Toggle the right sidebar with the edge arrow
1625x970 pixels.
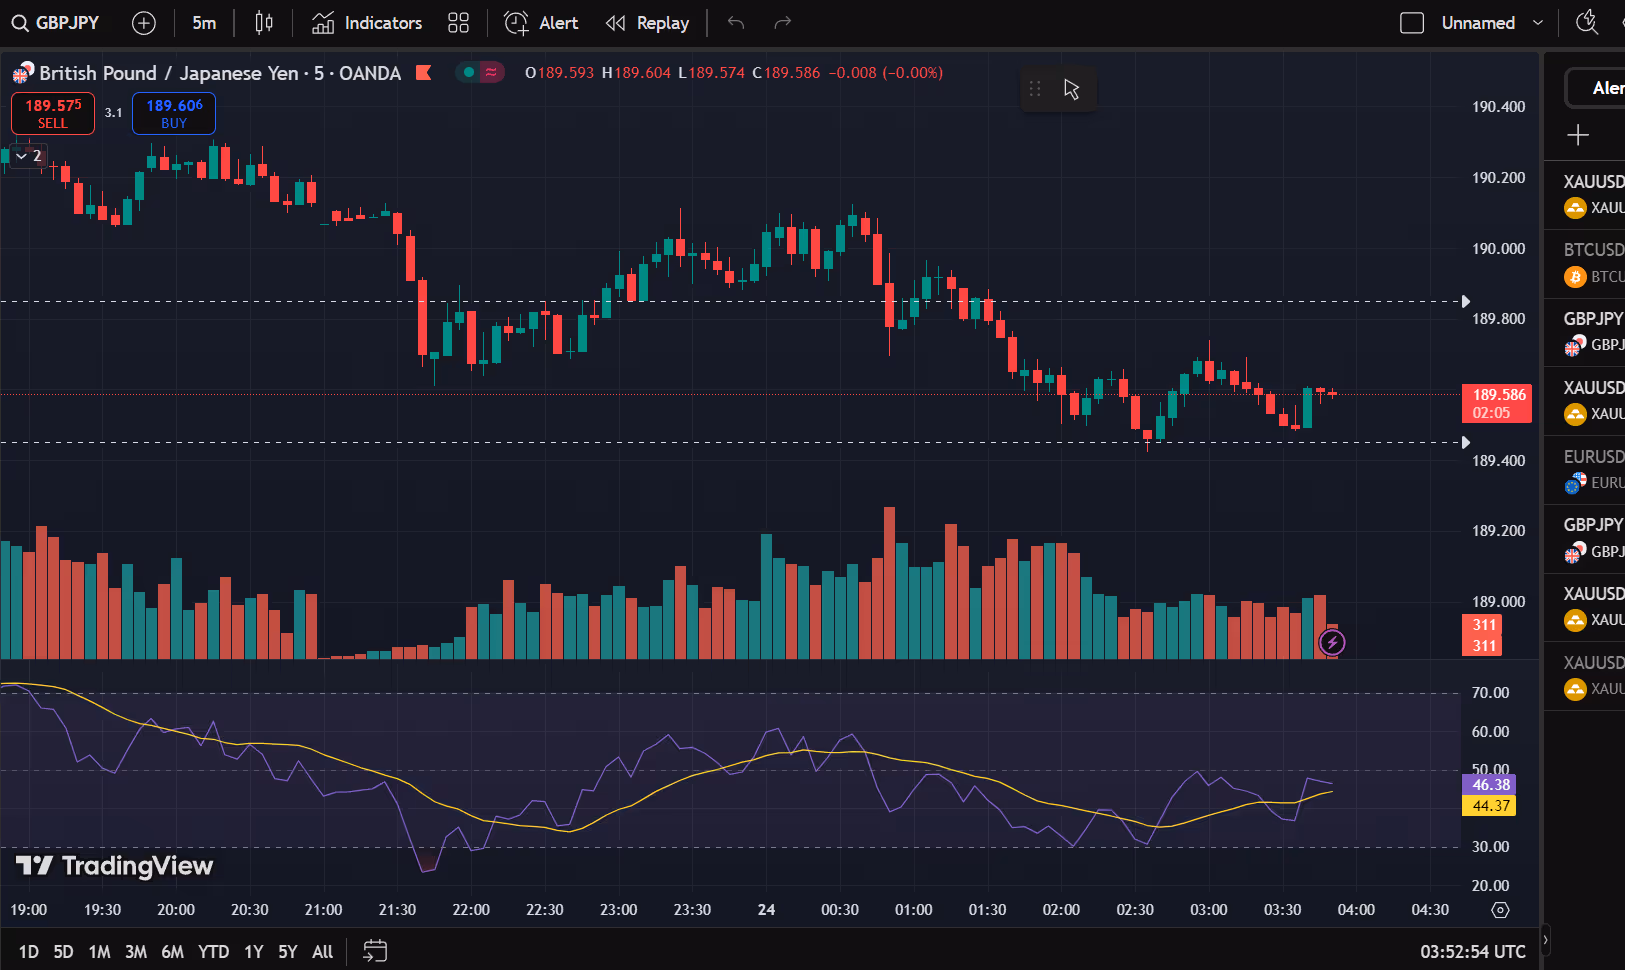pyautogui.click(x=1546, y=940)
